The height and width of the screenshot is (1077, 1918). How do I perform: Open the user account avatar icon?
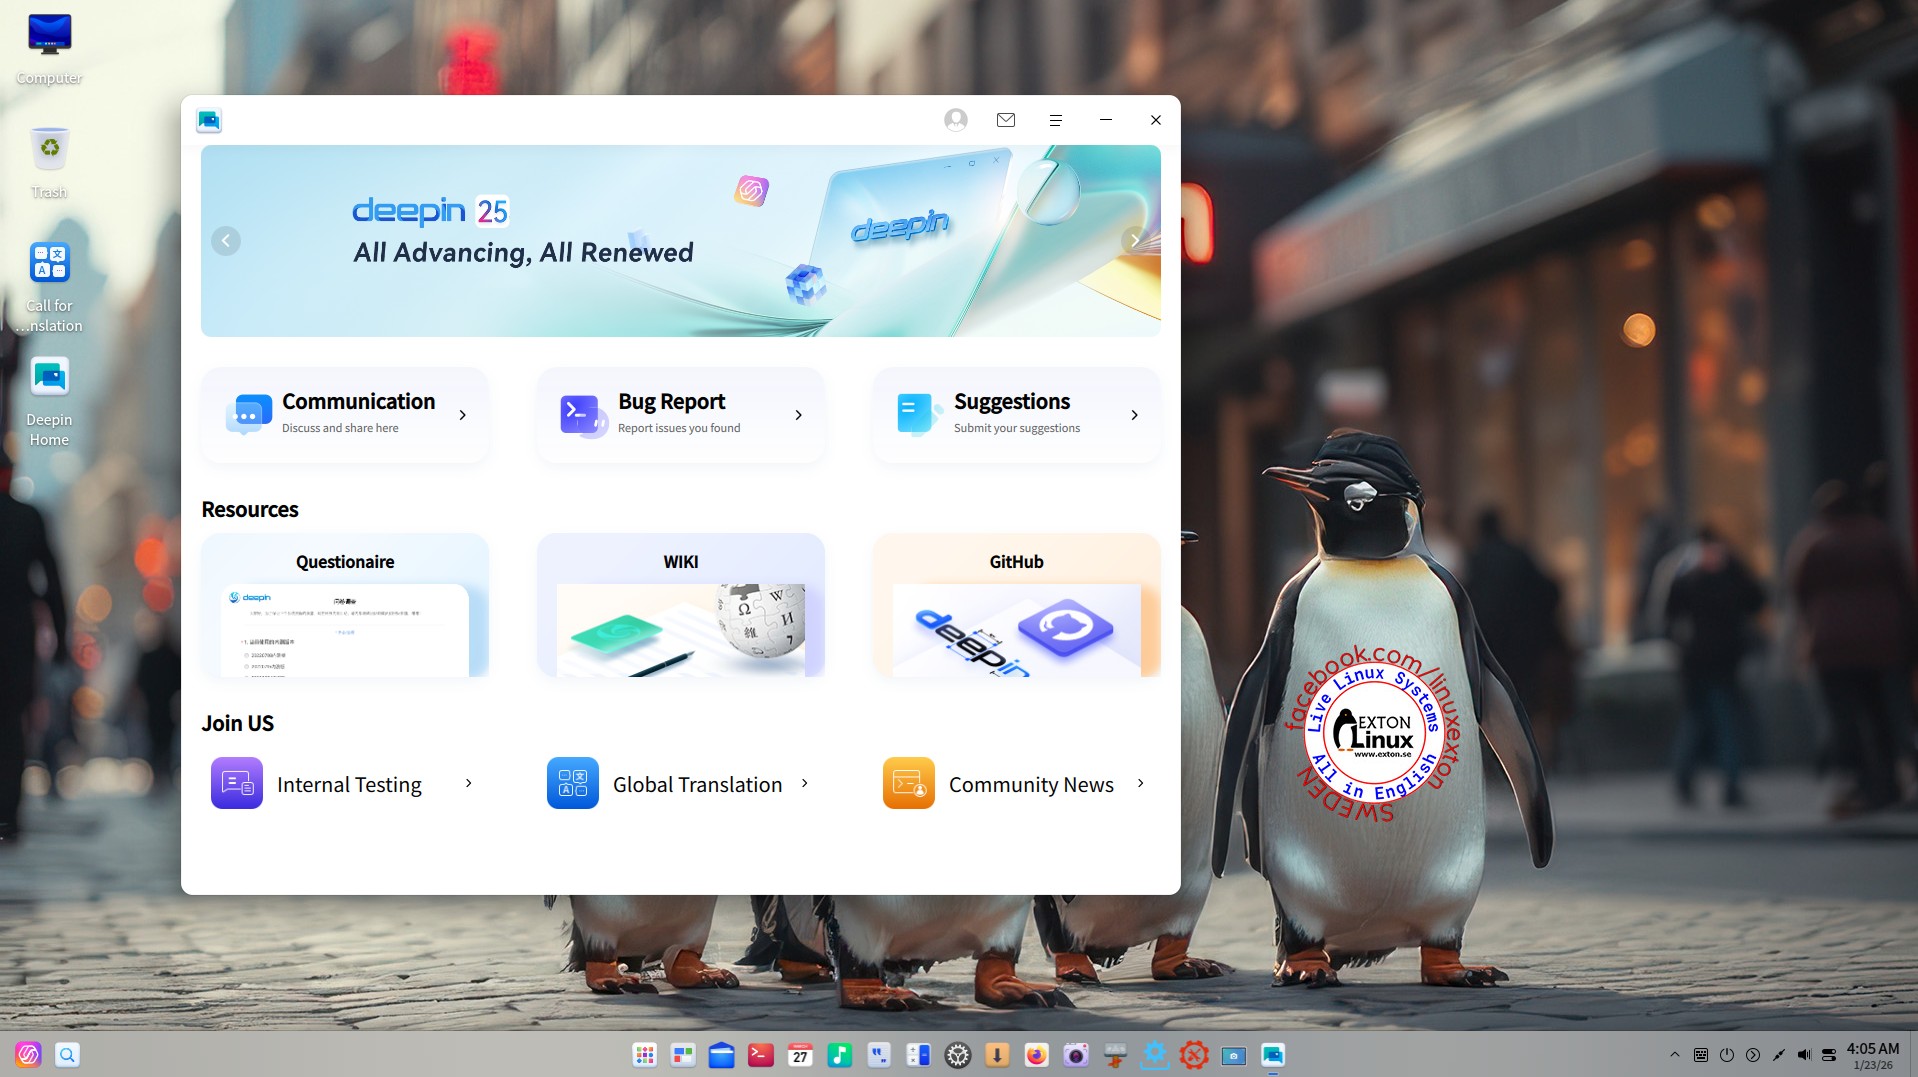955,120
